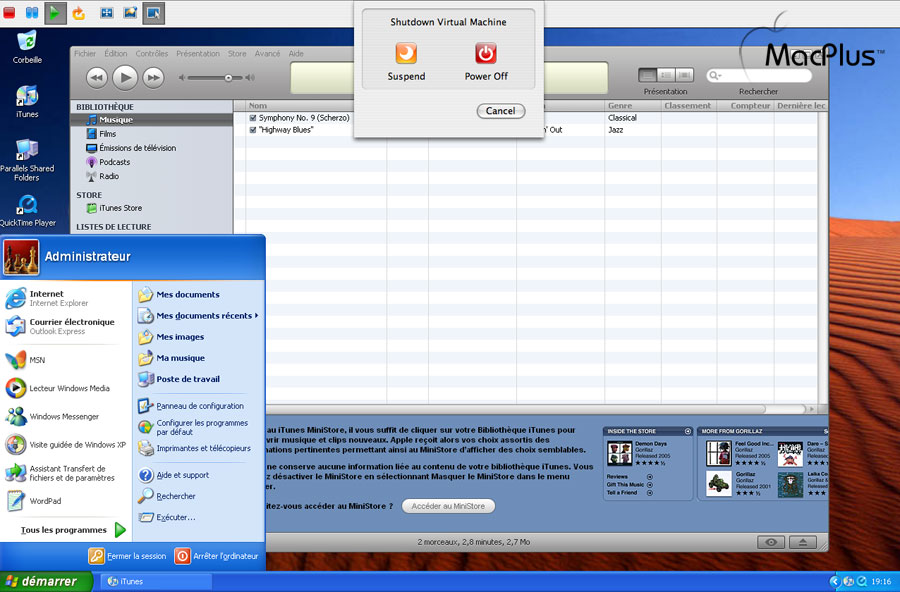Launch Lecteur Windows Media
The width and height of the screenshot is (900, 592).
click(57, 388)
